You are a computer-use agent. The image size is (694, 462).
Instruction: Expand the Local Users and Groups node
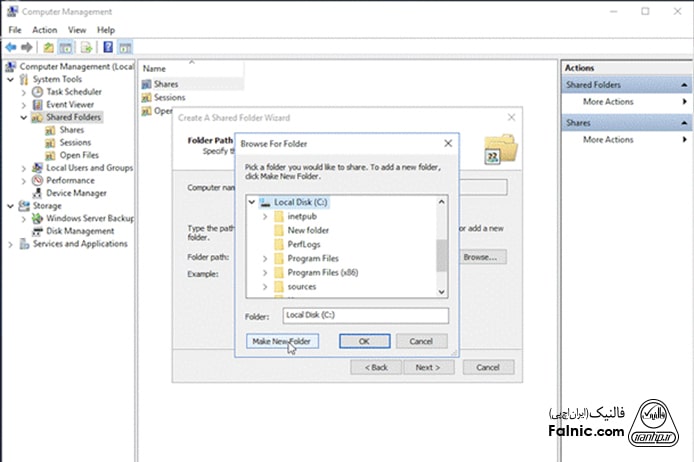coord(25,168)
